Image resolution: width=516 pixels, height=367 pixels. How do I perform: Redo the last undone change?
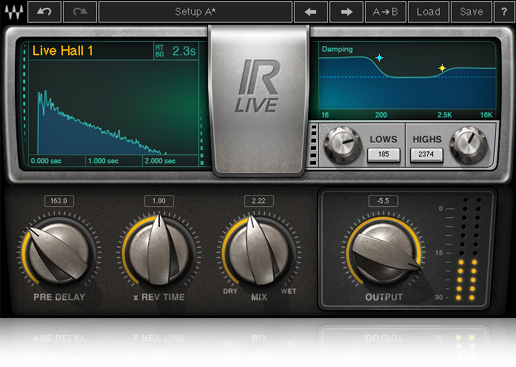[80, 12]
